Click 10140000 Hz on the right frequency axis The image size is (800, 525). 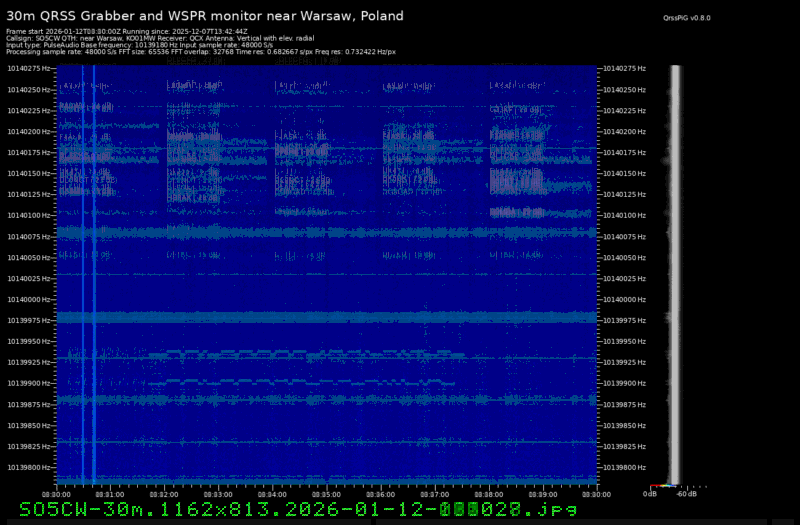[x=624, y=299]
